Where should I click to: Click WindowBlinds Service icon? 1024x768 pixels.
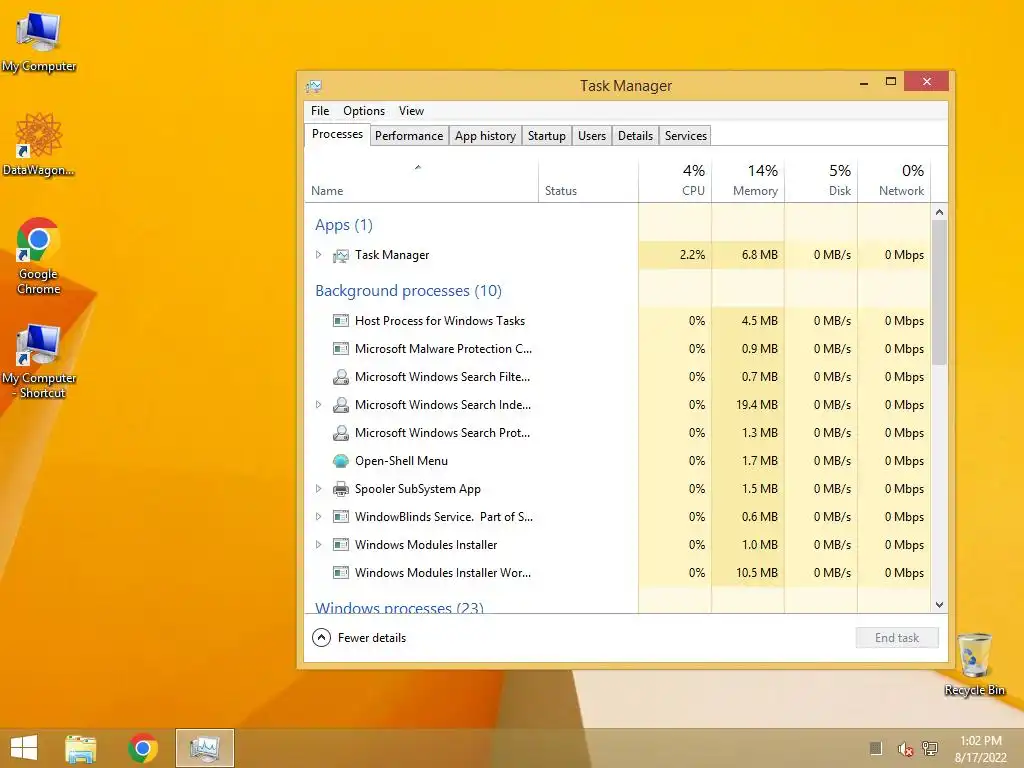coord(341,517)
